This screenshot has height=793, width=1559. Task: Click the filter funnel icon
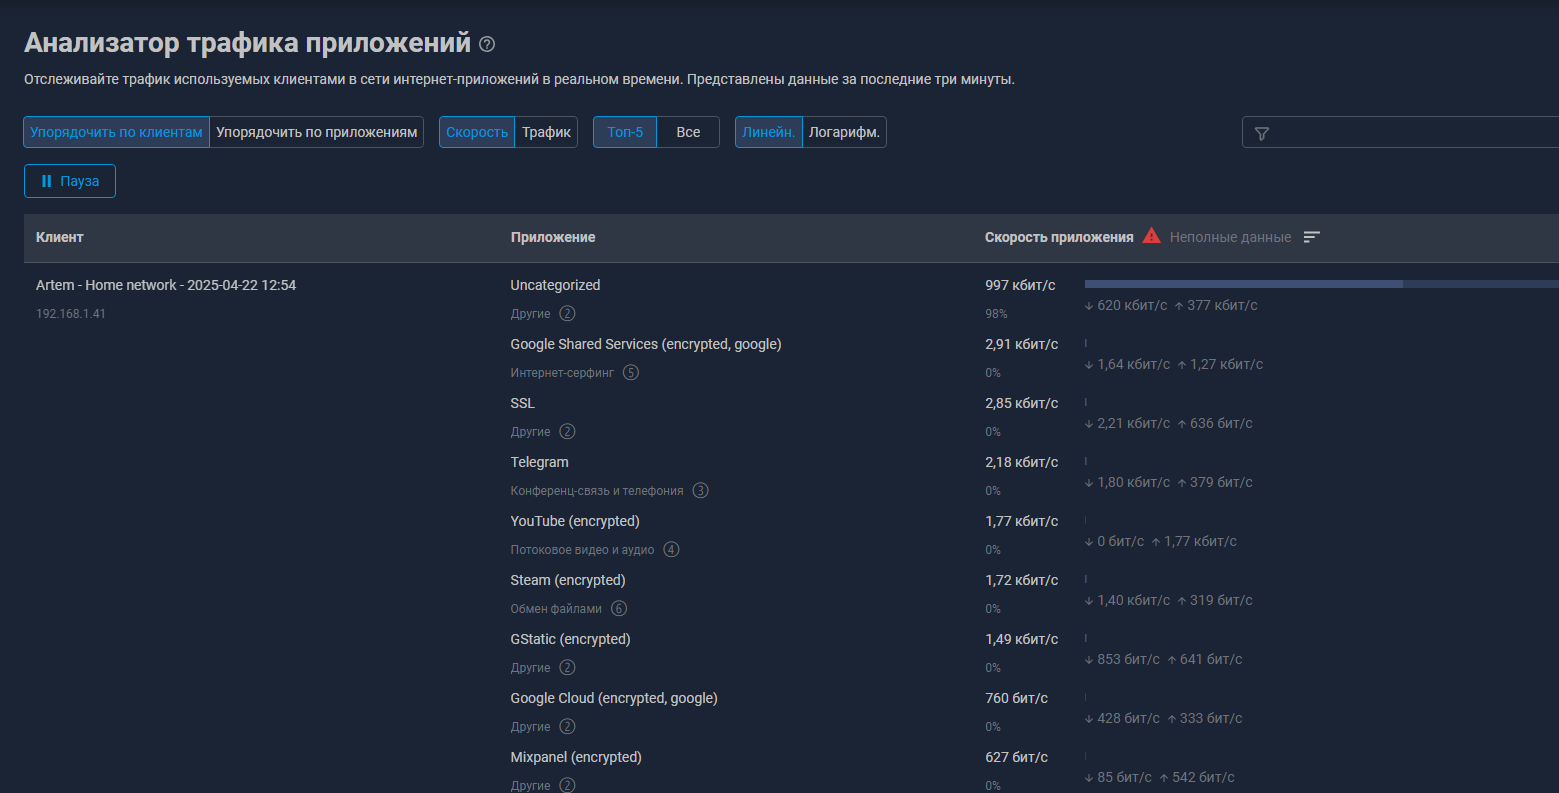1262,133
